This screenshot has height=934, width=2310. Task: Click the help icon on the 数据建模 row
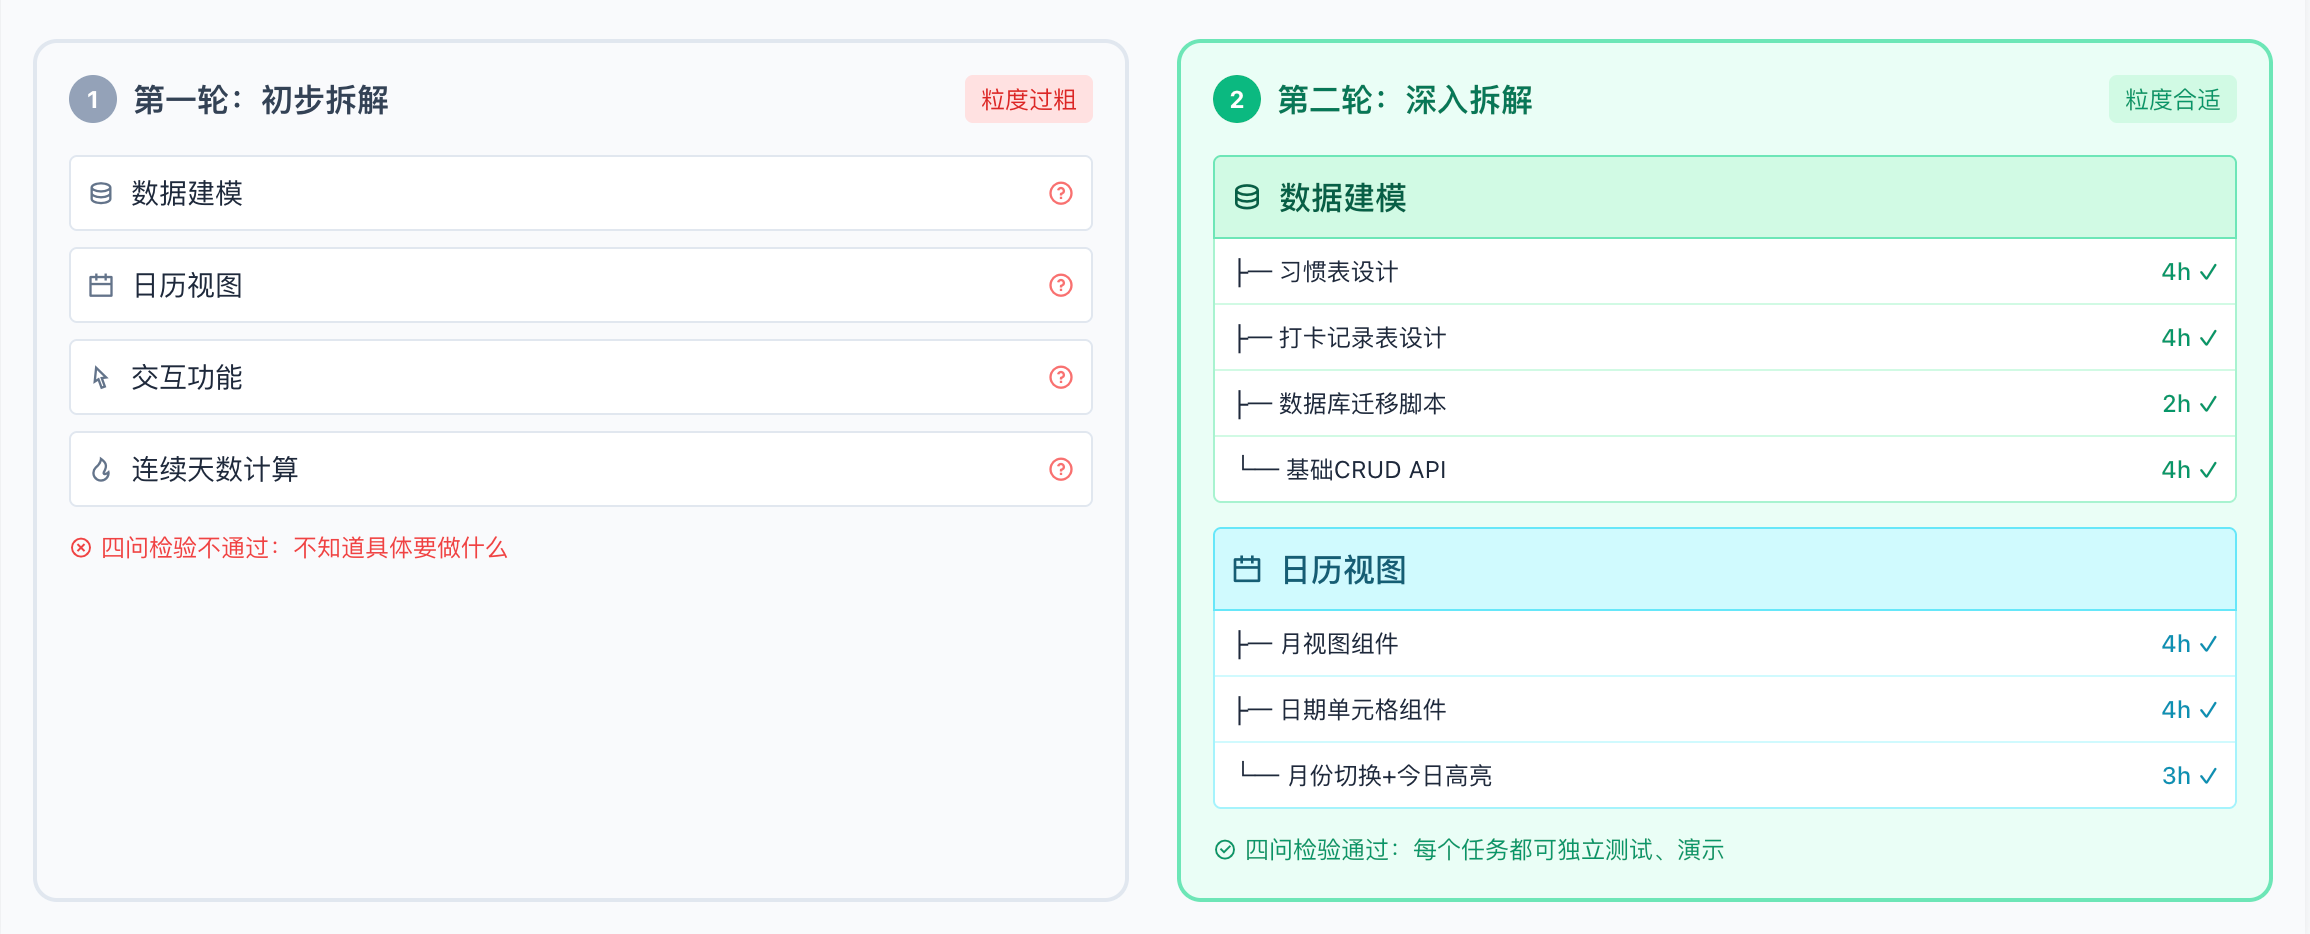point(1060,194)
